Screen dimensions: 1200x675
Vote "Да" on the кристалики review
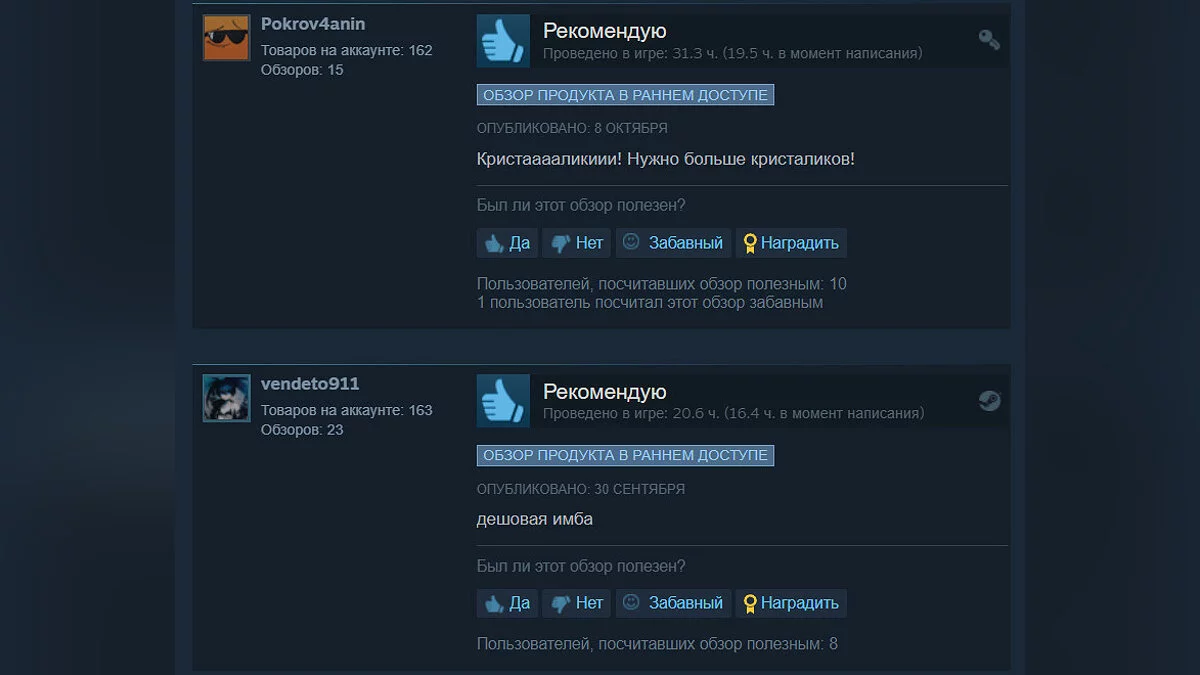click(x=508, y=243)
